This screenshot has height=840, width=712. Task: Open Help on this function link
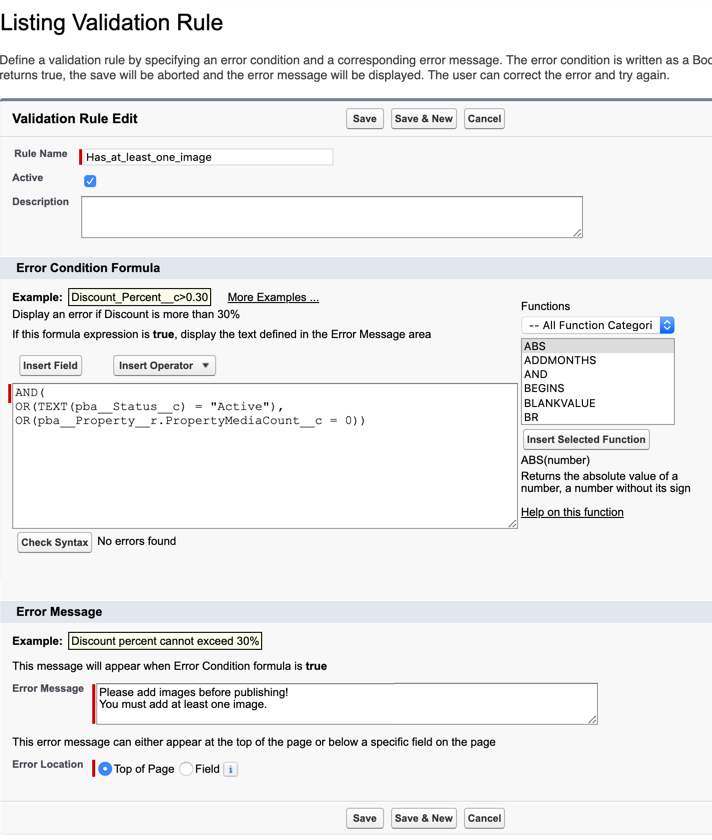[572, 512]
